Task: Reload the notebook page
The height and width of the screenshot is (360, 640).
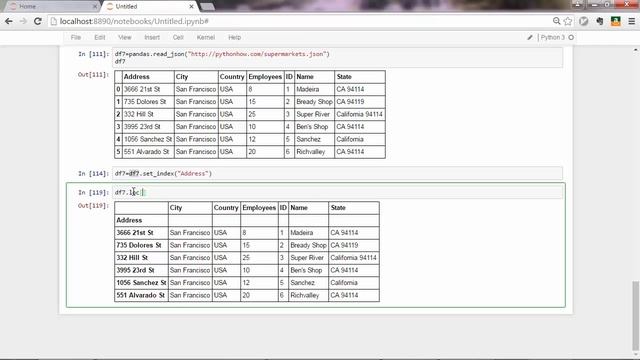Action: [38, 21]
